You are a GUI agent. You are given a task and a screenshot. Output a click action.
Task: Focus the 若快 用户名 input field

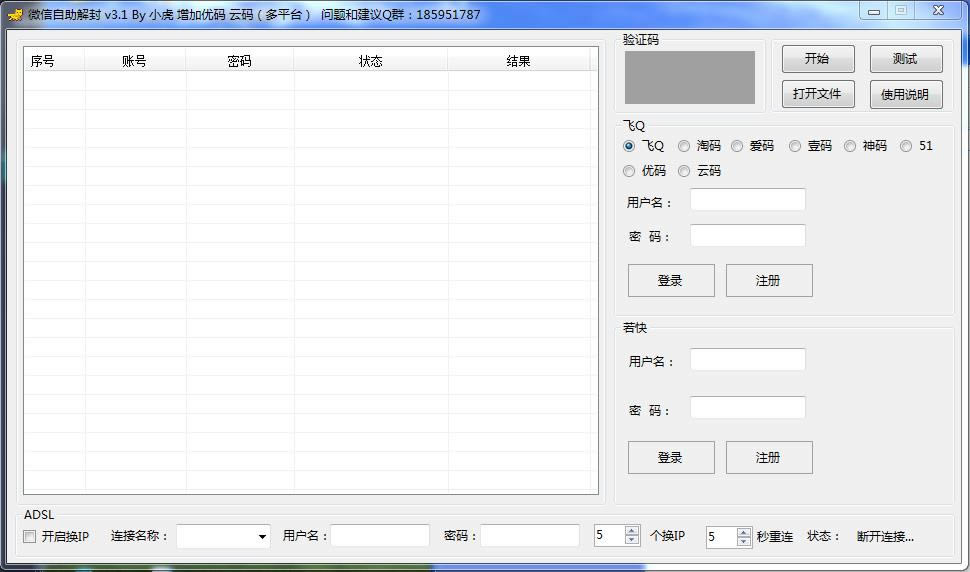point(748,359)
